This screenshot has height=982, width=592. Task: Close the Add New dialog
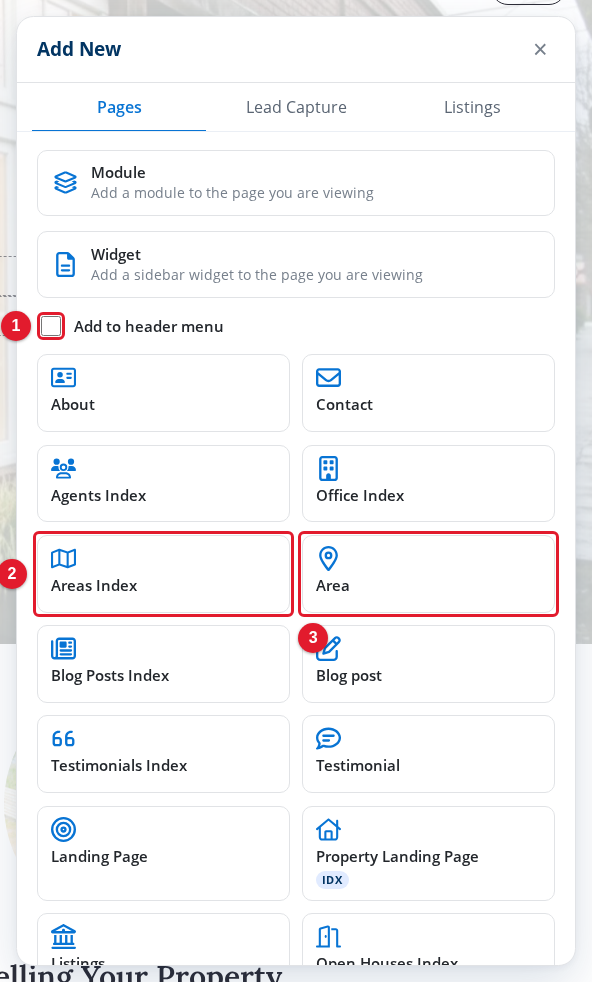tap(540, 49)
